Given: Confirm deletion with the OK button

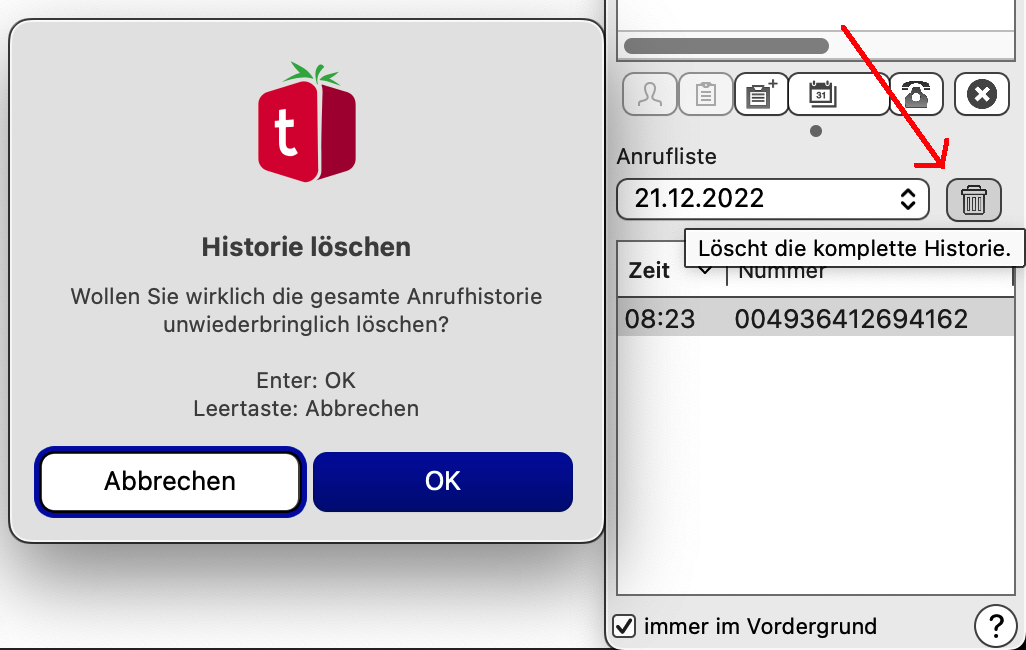Looking at the screenshot, I should [x=443, y=482].
